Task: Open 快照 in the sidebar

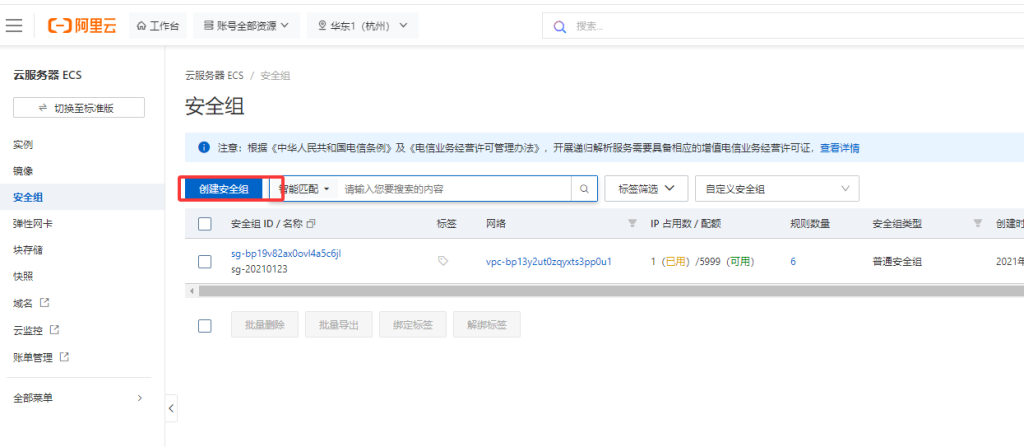Action: (23, 276)
